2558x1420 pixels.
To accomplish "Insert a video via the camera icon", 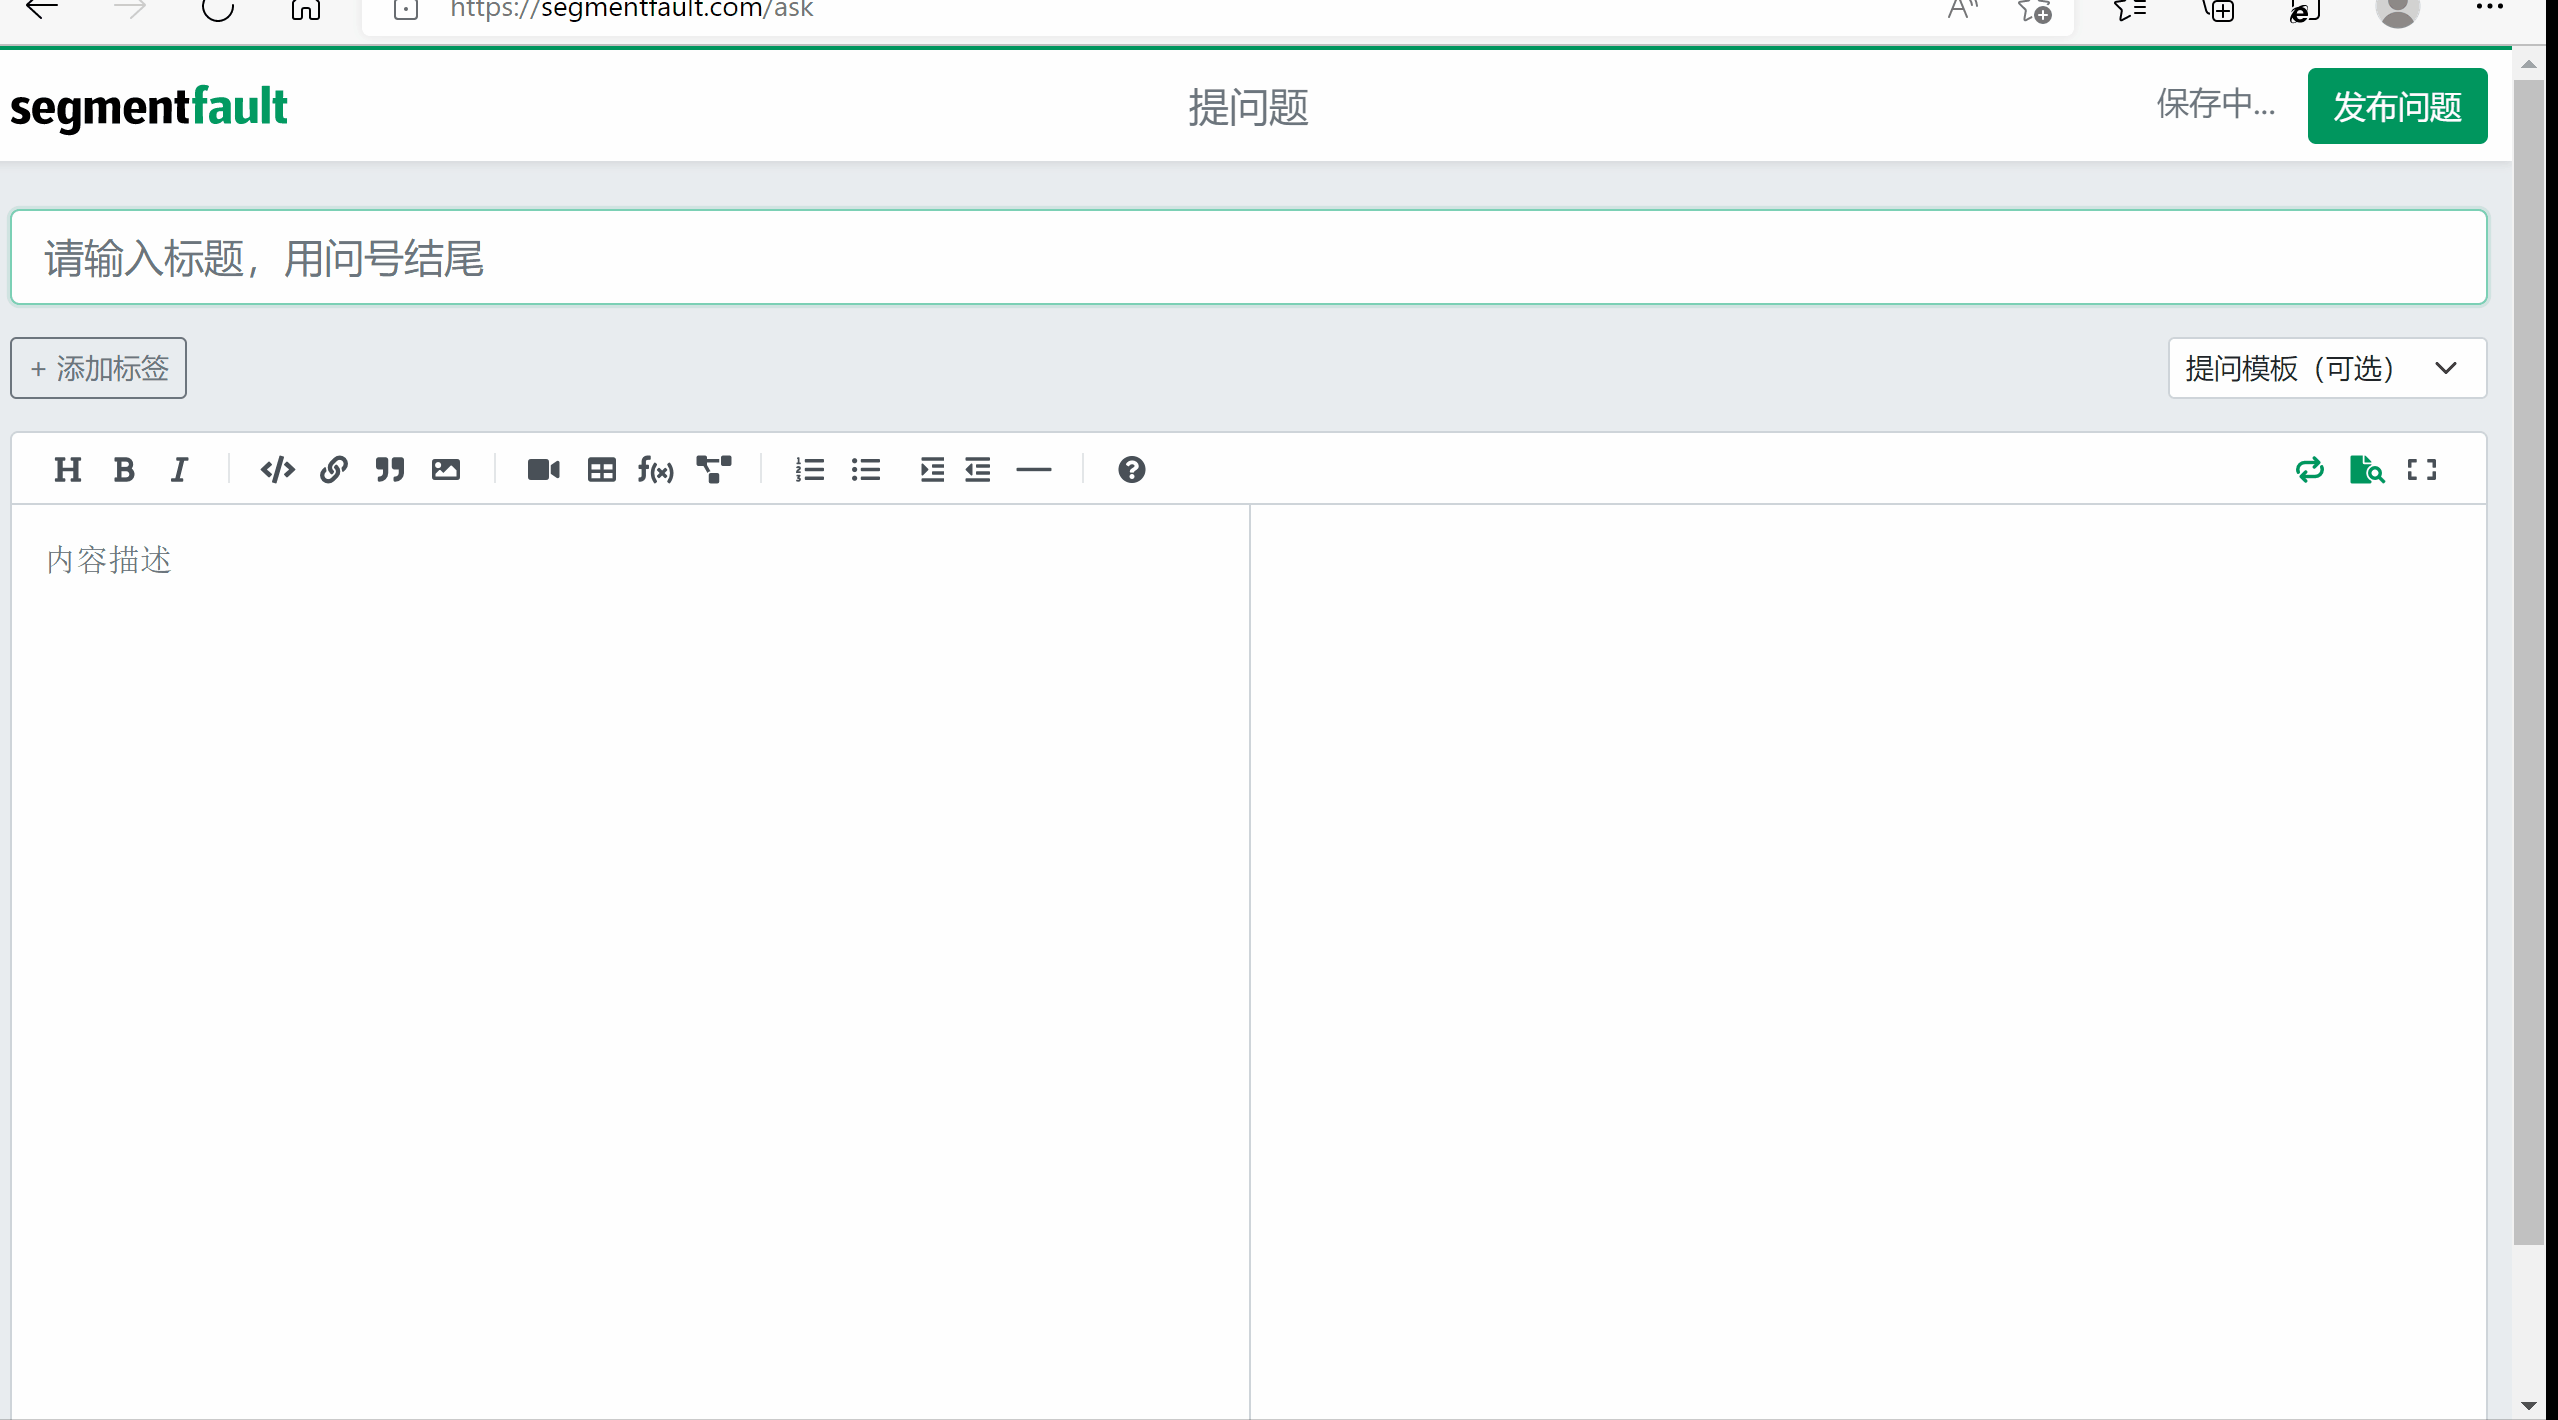I will coord(543,469).
